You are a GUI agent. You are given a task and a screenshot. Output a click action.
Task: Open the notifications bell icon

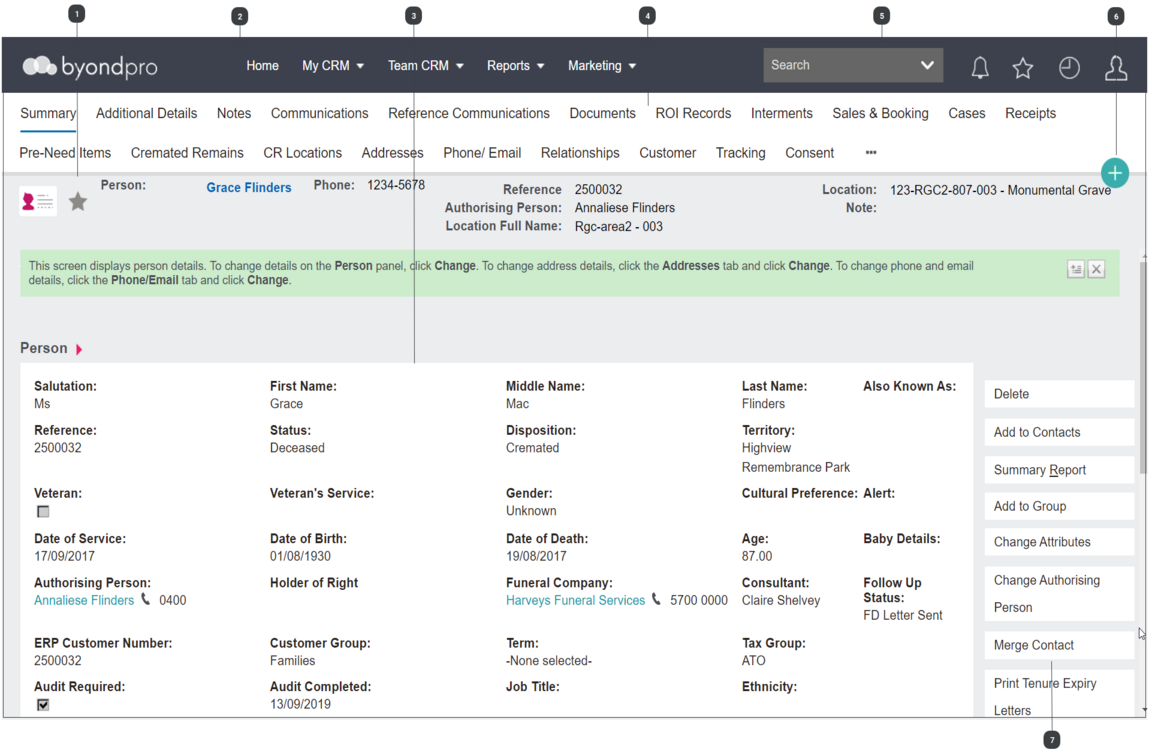coord(980,67)
